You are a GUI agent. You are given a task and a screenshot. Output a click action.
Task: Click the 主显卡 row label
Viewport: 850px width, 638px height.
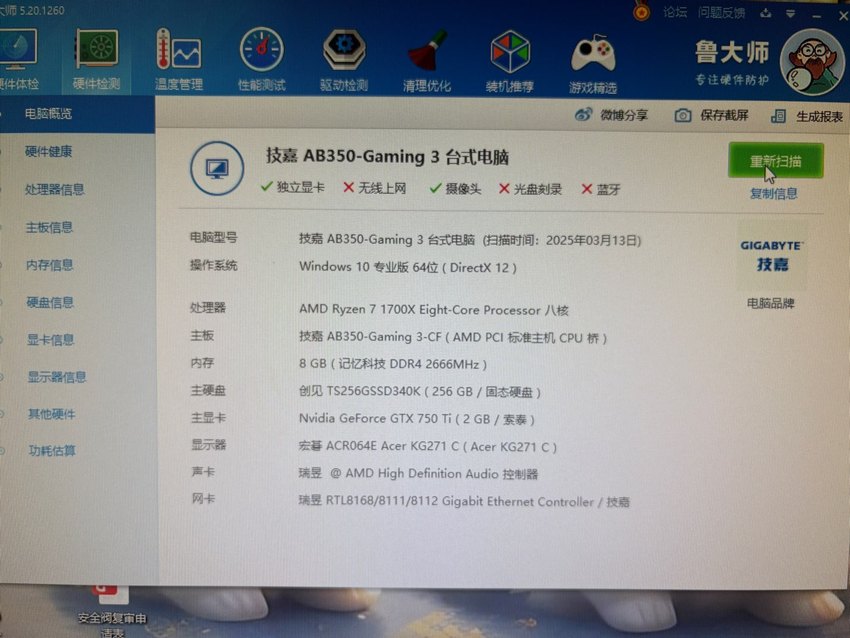208,417
